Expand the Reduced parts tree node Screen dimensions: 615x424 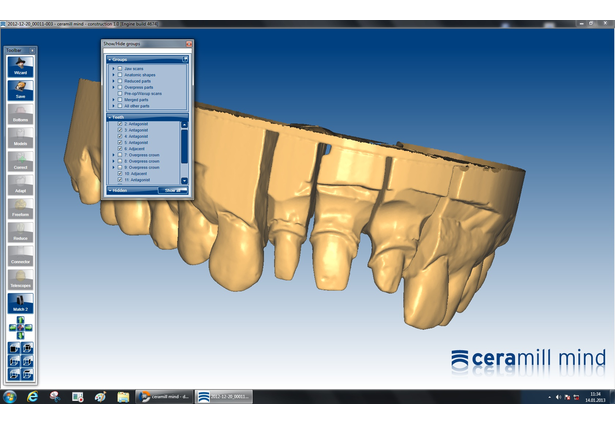tap(113, 81)
